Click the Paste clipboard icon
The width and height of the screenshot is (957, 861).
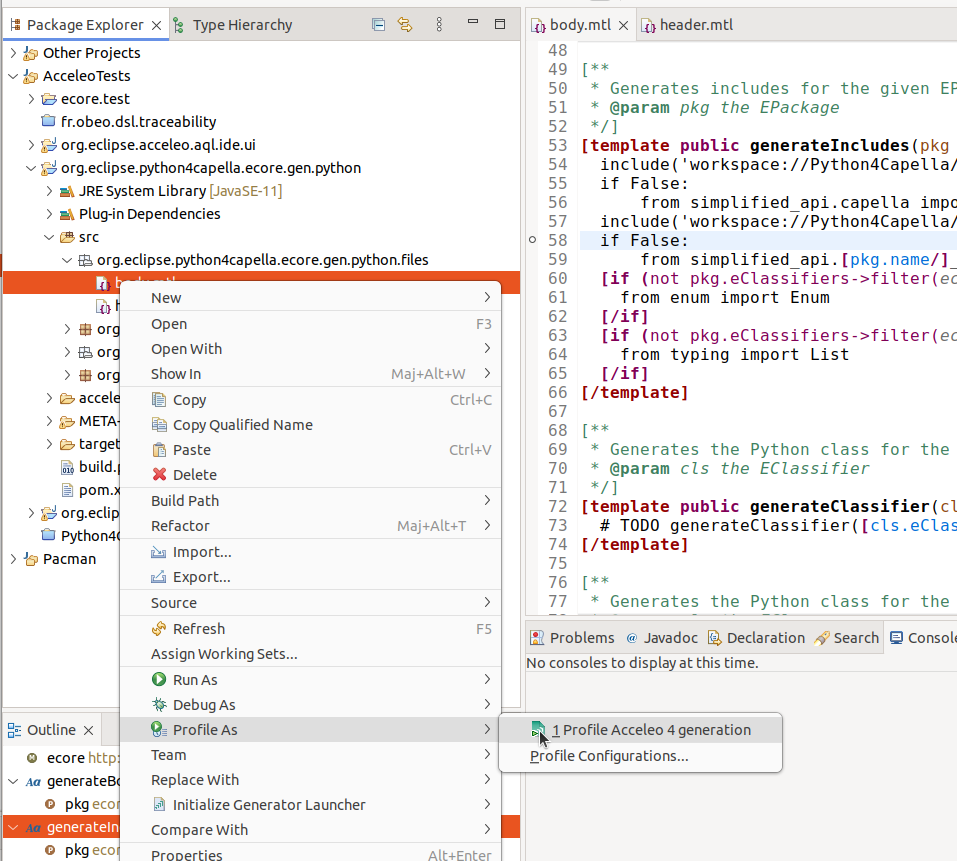[x=159, y=450]
